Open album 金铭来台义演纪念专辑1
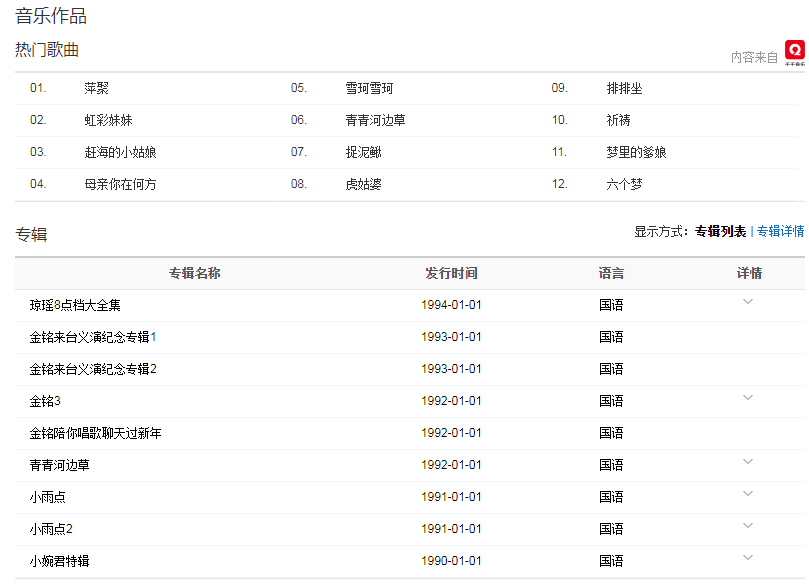809x588 pixels. click(93, 337)
